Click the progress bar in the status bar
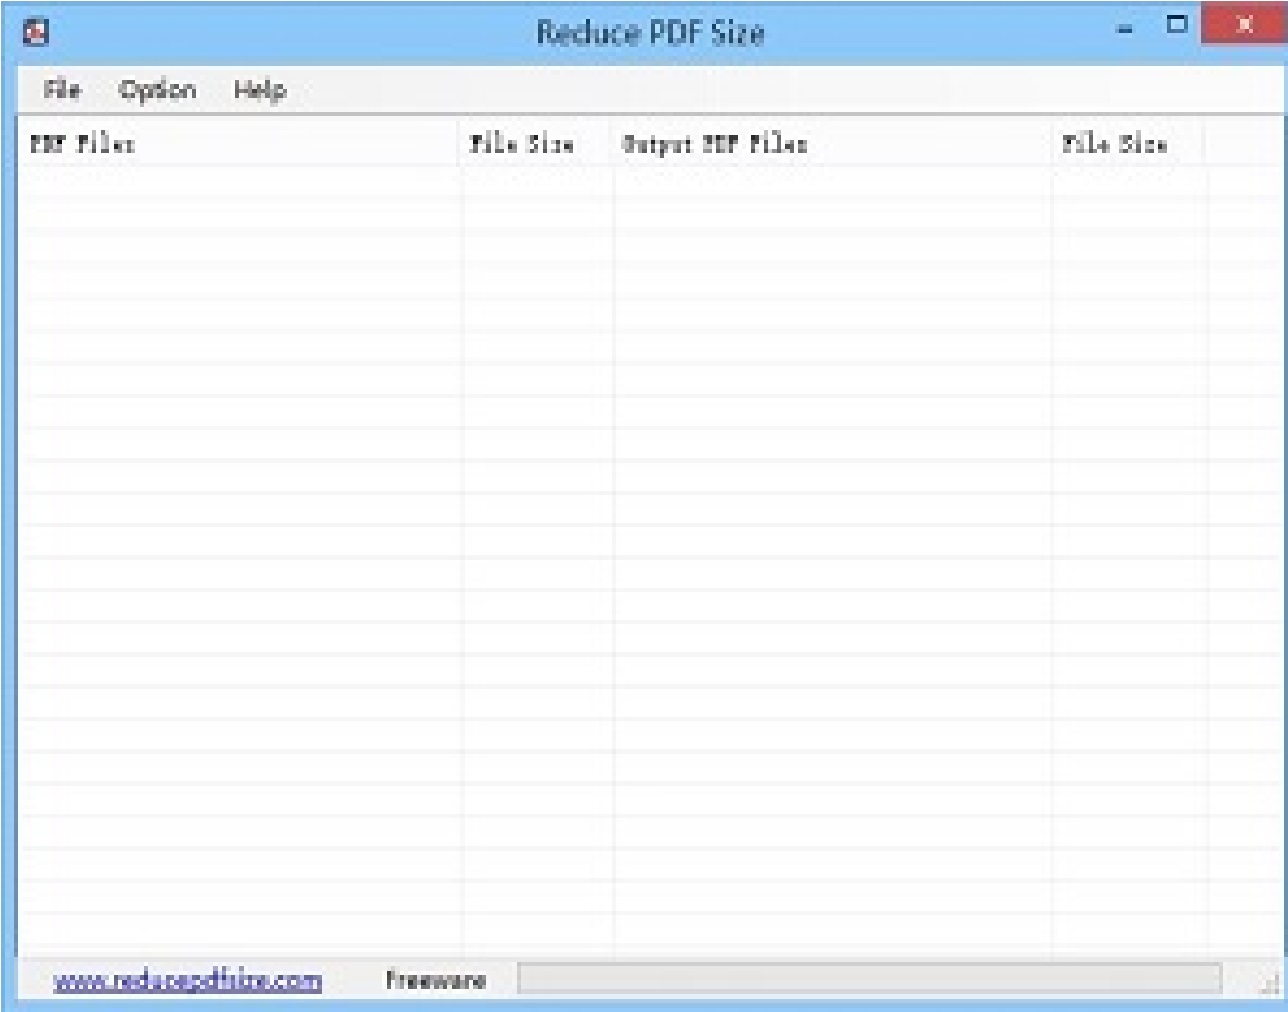This screenshot has width=1288, height=1012. pos(870,979)
